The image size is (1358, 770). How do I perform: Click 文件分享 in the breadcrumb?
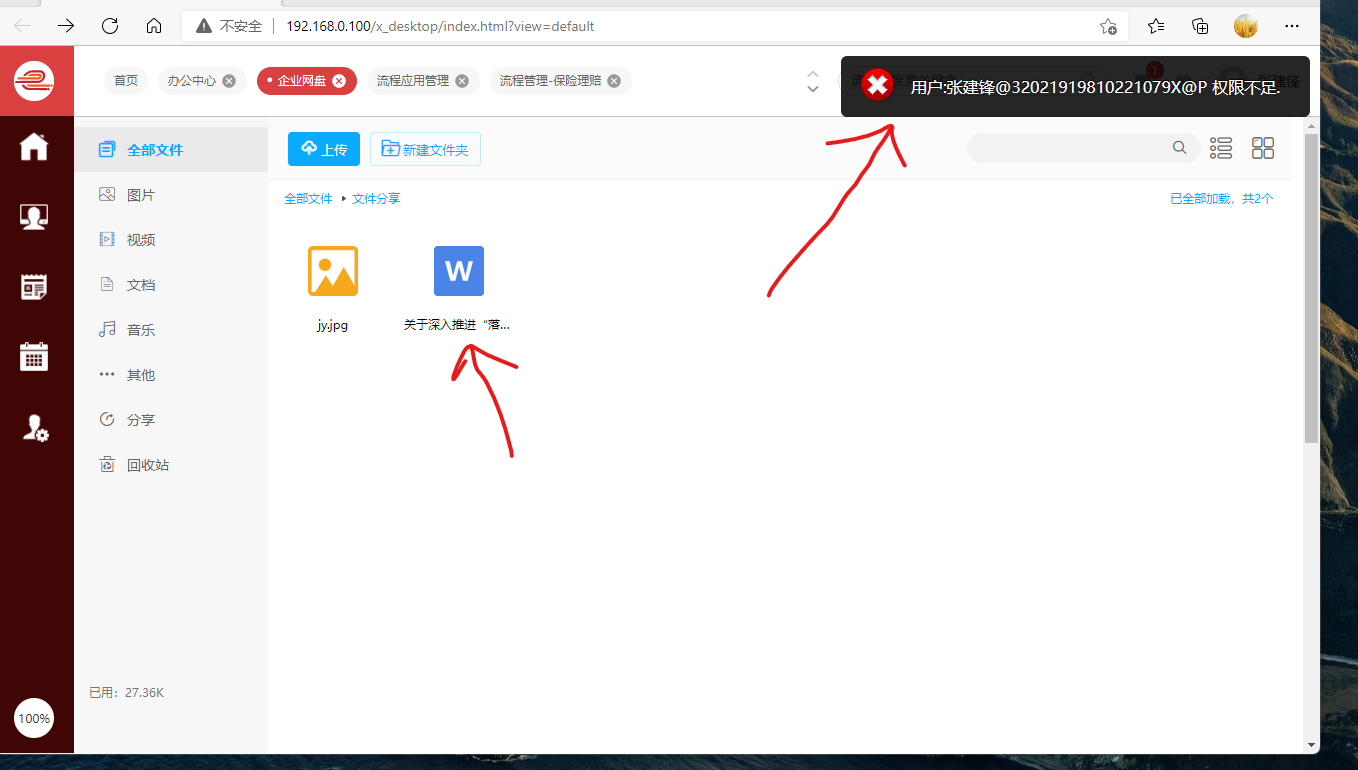[x=376, y=199]
